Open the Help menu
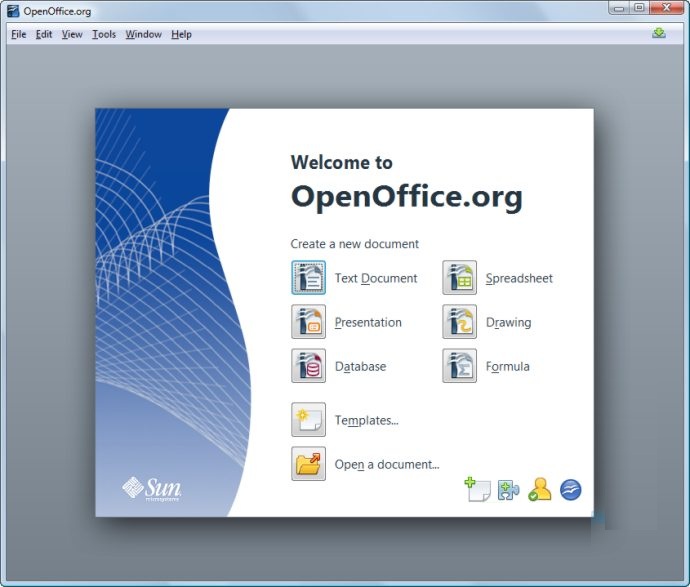Screen dimensions: 690x587 coord(181,34)
